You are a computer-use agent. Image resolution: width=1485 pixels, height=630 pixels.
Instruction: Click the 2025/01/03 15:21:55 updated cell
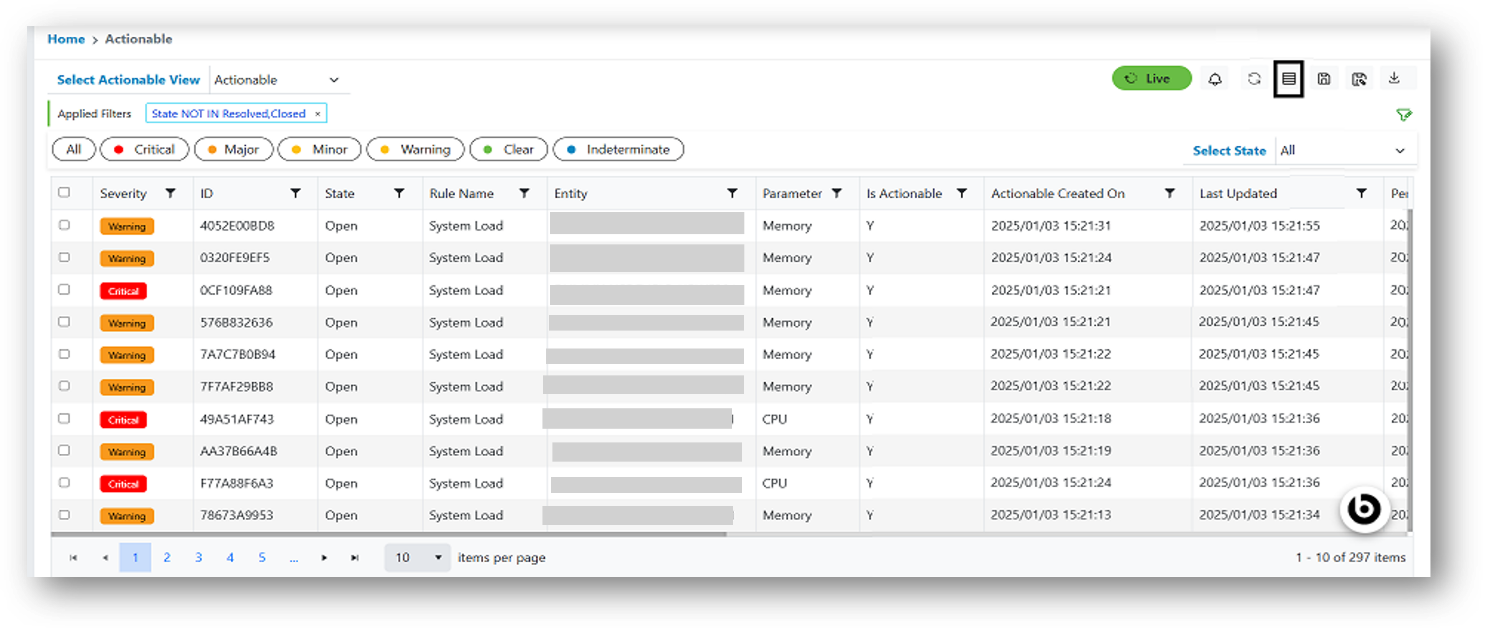pyautogui.click(x=1260, y=226)
